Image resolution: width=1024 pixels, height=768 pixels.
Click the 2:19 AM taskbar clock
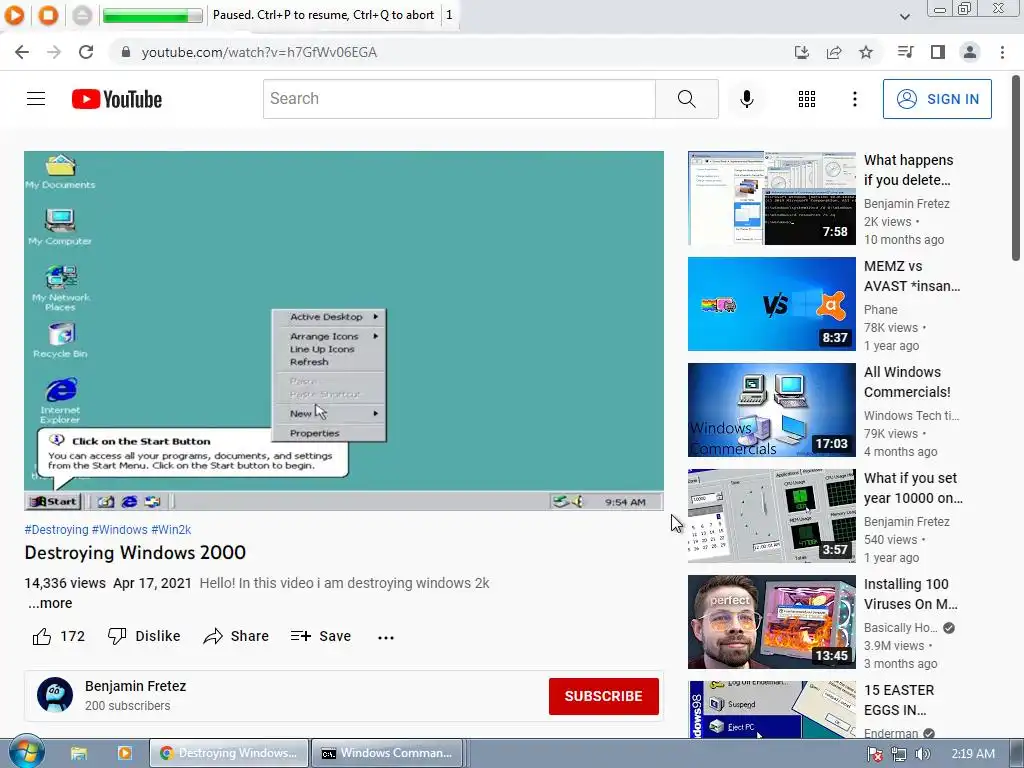pos(973,754)
